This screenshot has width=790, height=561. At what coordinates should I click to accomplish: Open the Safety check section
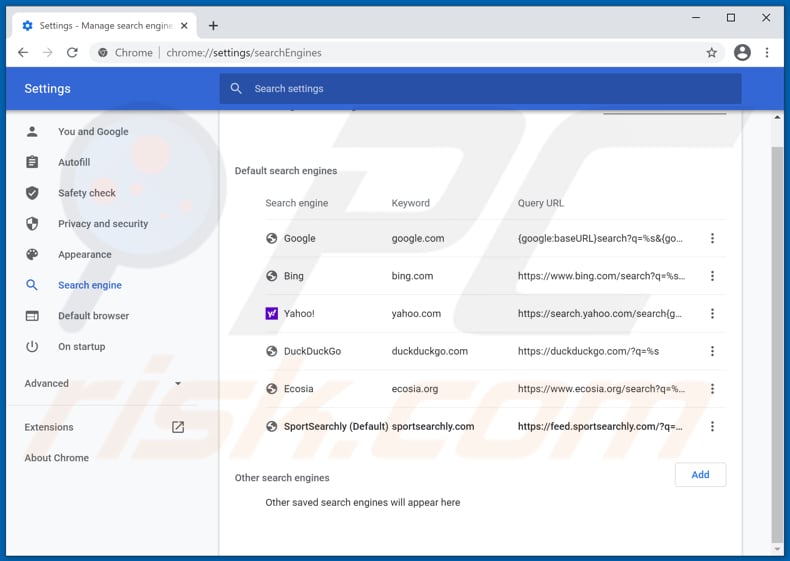click(x=87, y=193)
